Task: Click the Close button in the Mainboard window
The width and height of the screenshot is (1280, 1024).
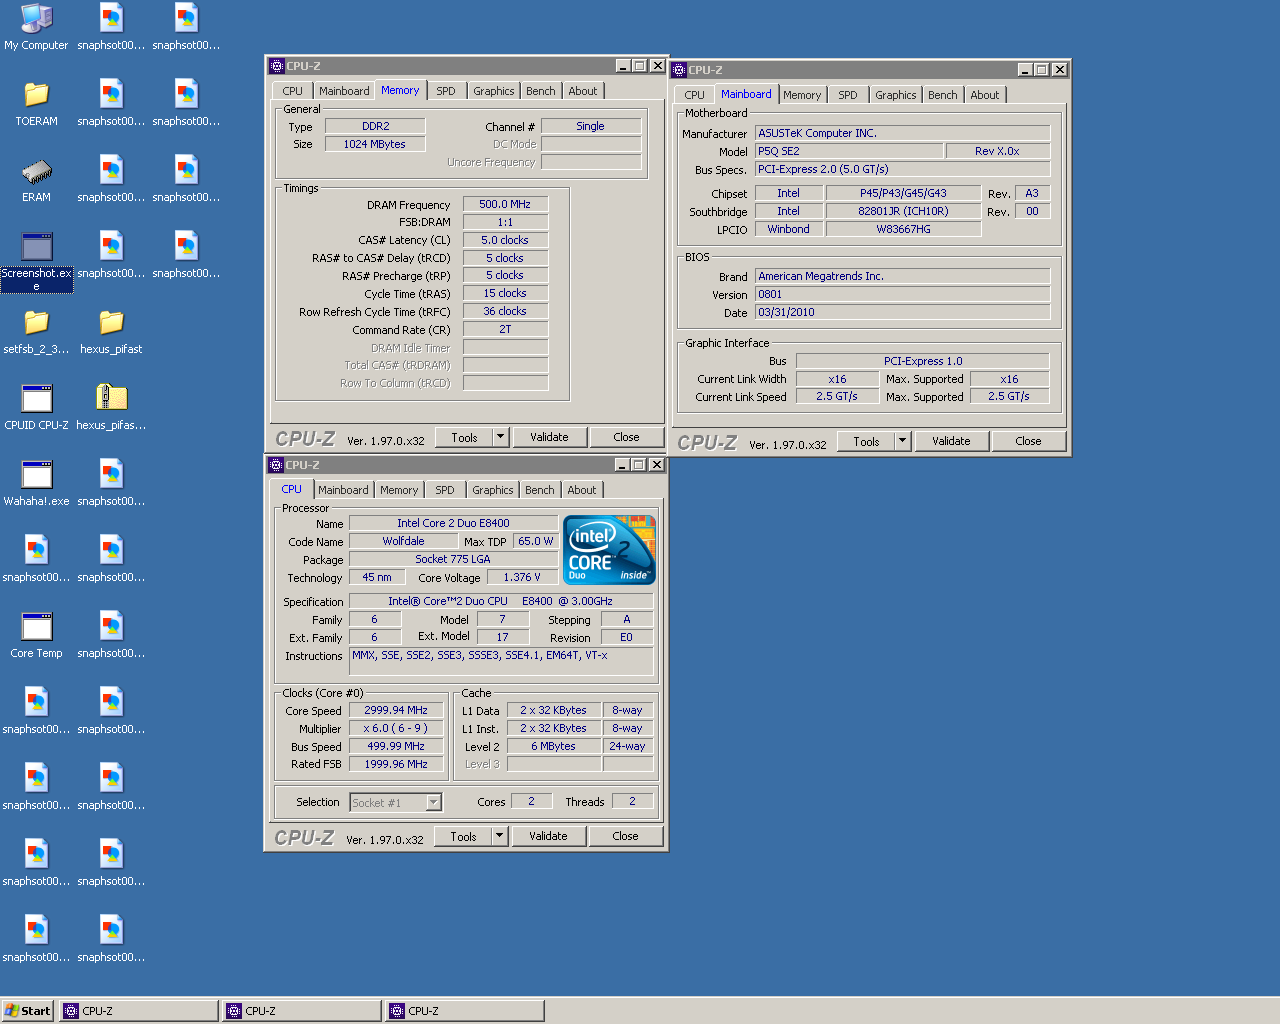Action: (1029, 441)
